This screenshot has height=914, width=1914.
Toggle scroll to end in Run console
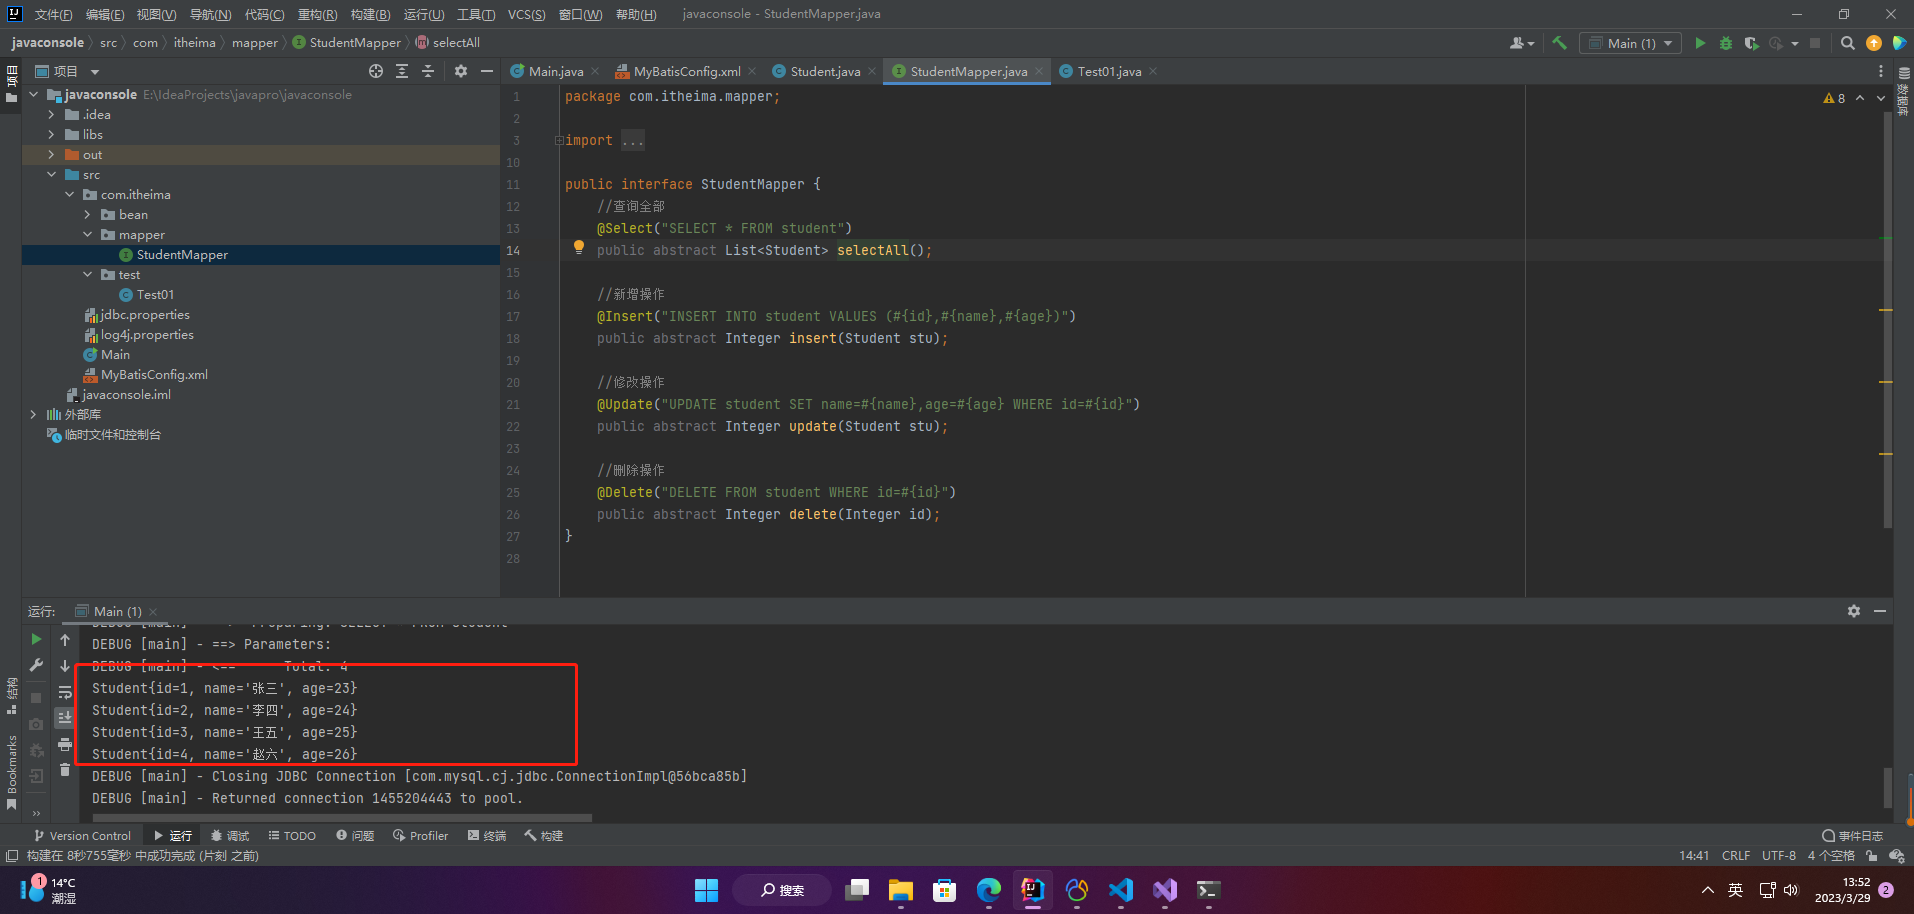(x=65, y=717)
